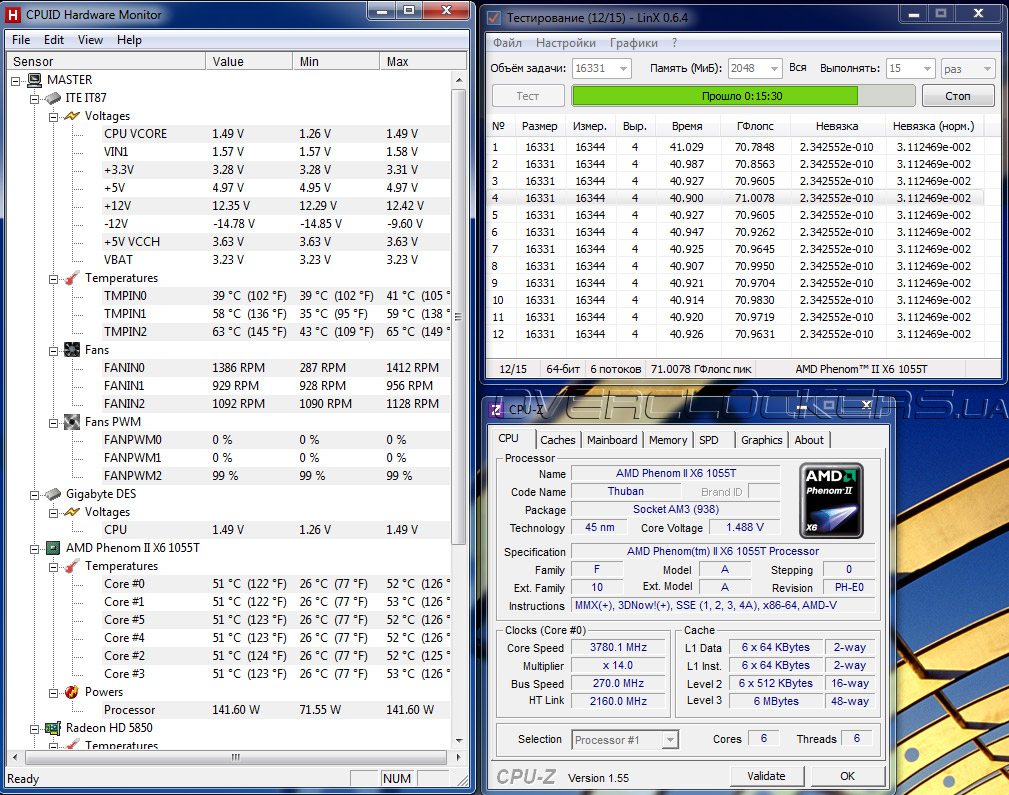1009x795 pixels.
Task: Click the green LinX test progress bar
Action: [x=714, y=96]
